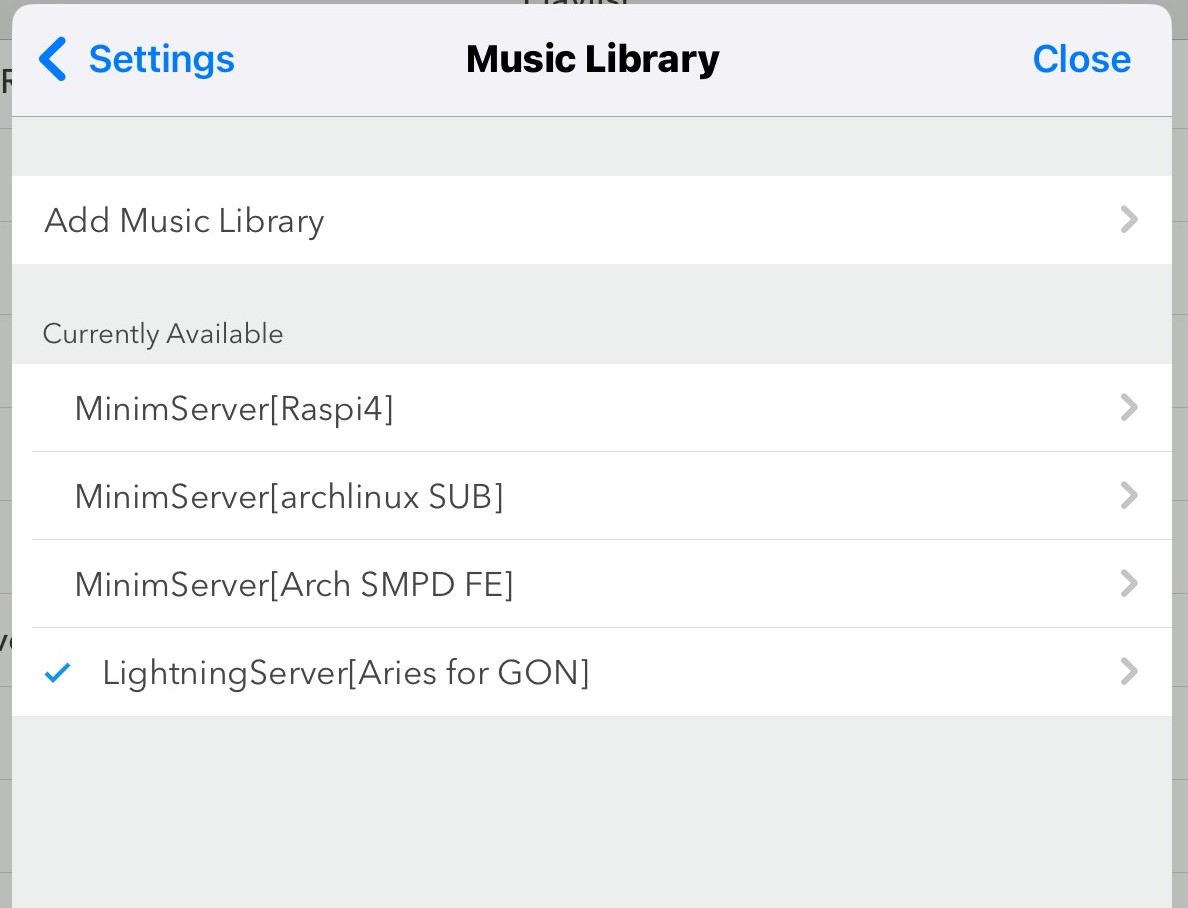Show details arrow for MinimServer[Arch SMPD FE]
The width and height of the screenshot is (1188, 908).
pyautogui.click(x=1129, y=584)
